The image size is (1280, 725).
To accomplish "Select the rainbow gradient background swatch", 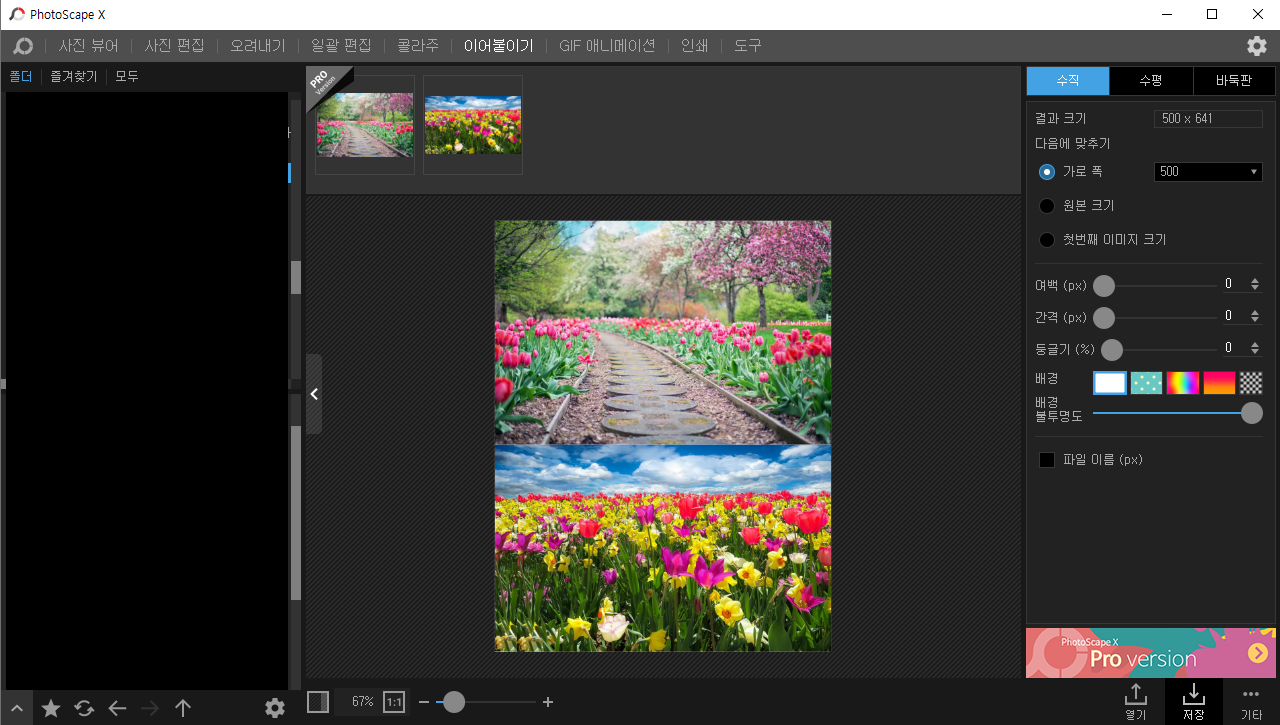I will pos(1182,382).
